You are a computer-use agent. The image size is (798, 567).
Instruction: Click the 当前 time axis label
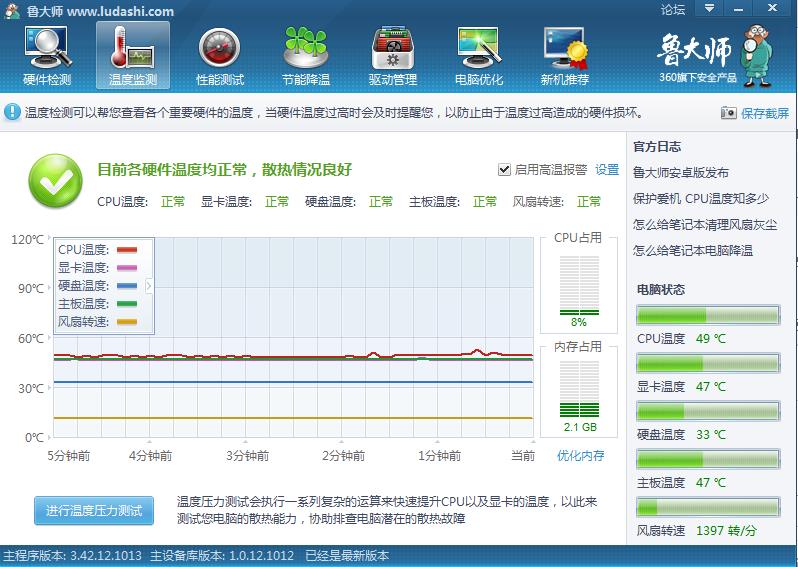click(x=523, y=456)
